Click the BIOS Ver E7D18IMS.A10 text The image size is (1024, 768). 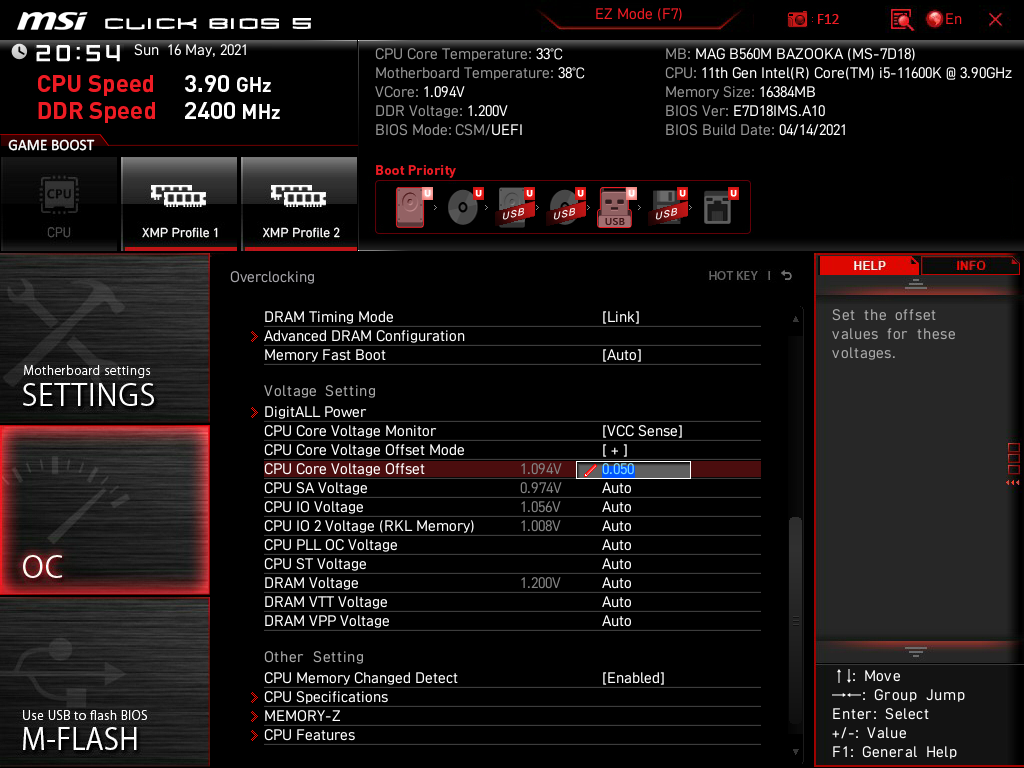[x=745, y=111]
